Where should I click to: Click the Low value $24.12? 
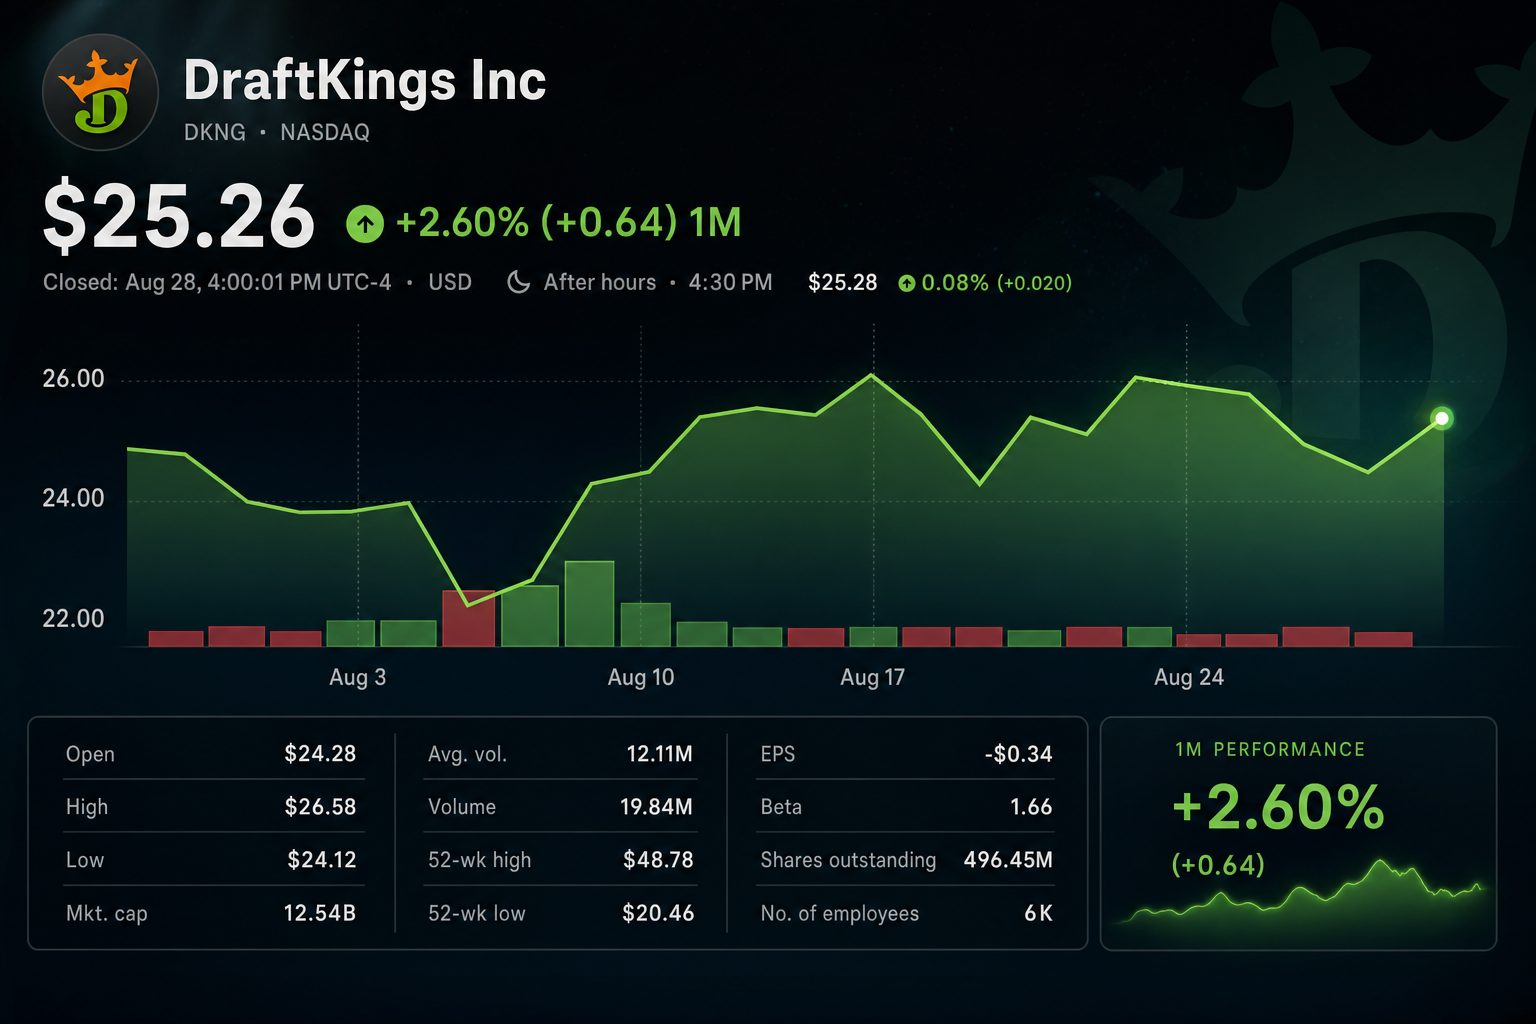[x=322, y=859]
